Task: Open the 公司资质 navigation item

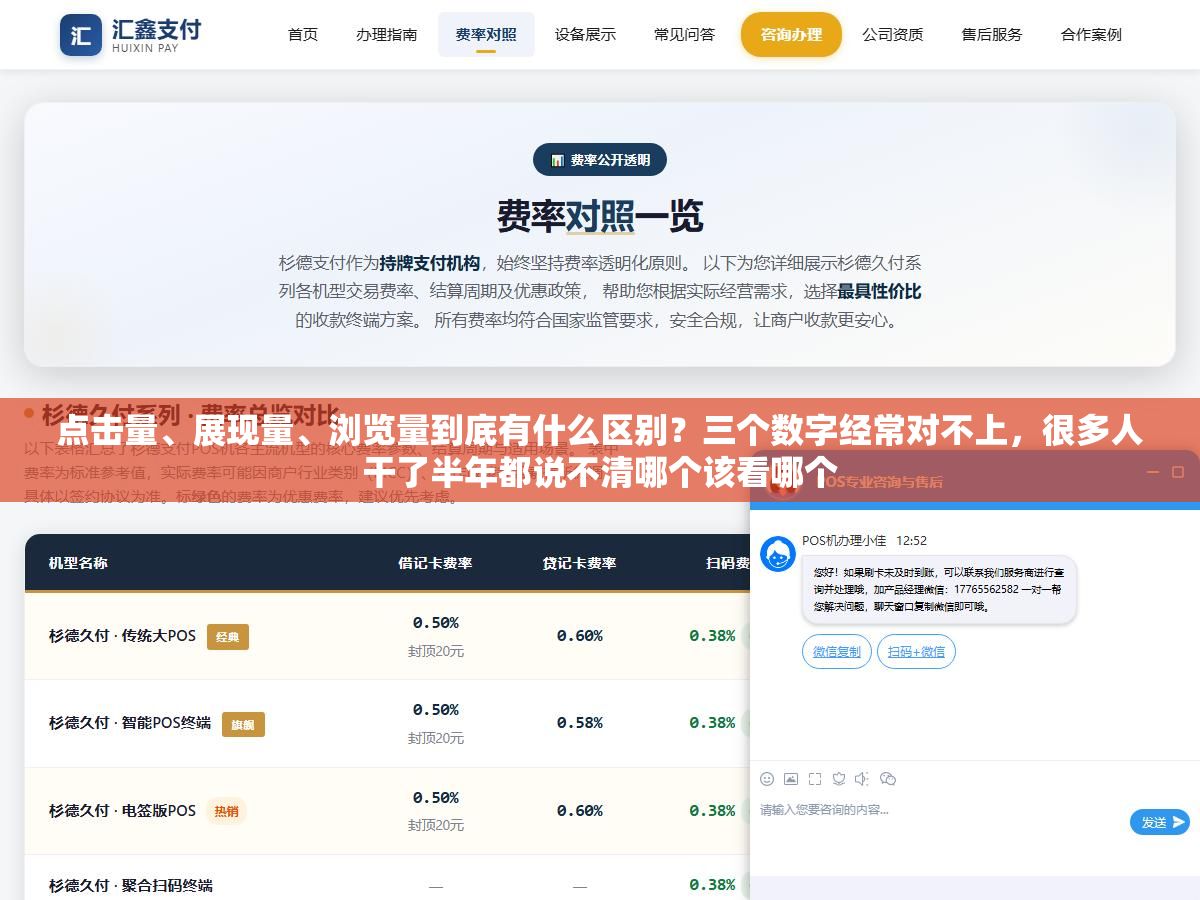Action: 893,34
